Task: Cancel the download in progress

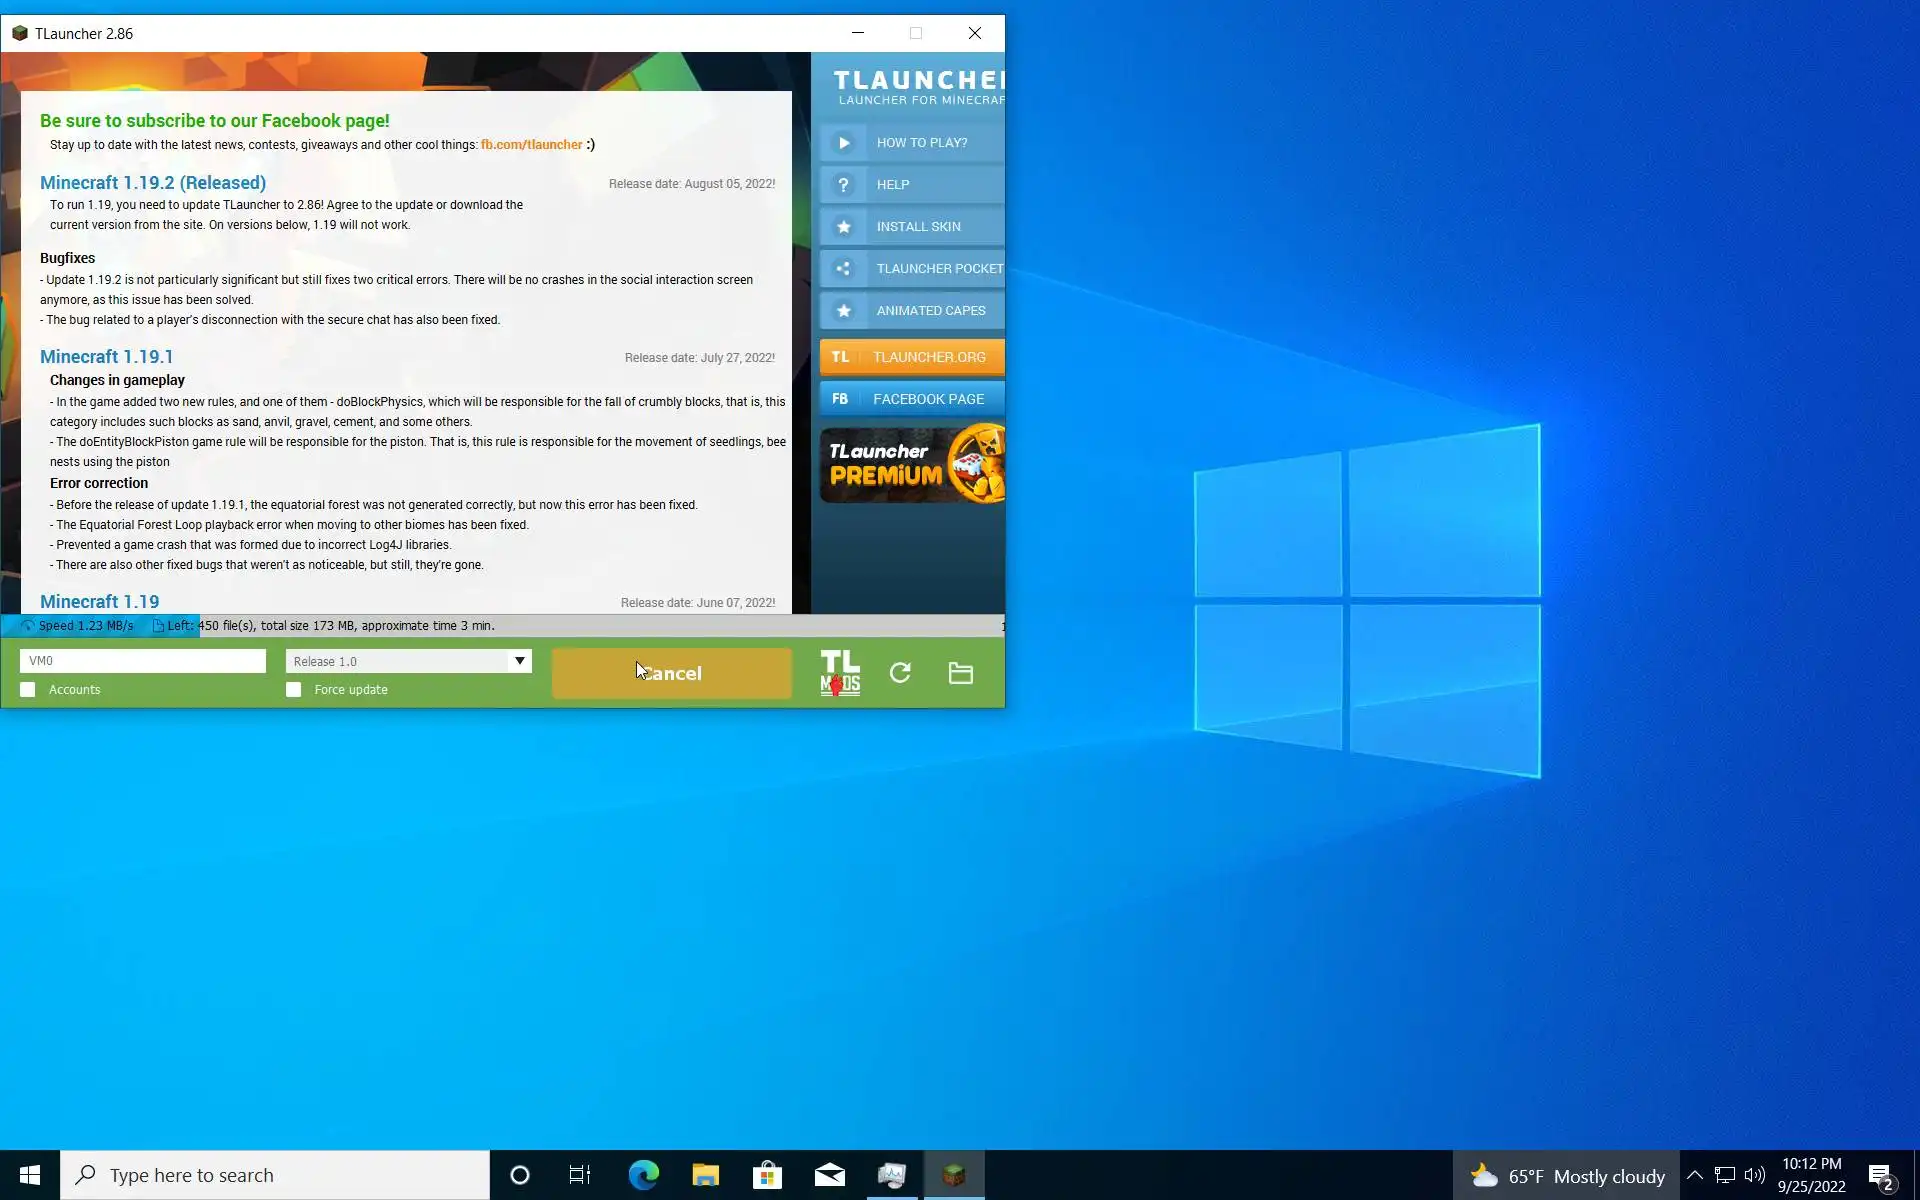Action: 671,673
